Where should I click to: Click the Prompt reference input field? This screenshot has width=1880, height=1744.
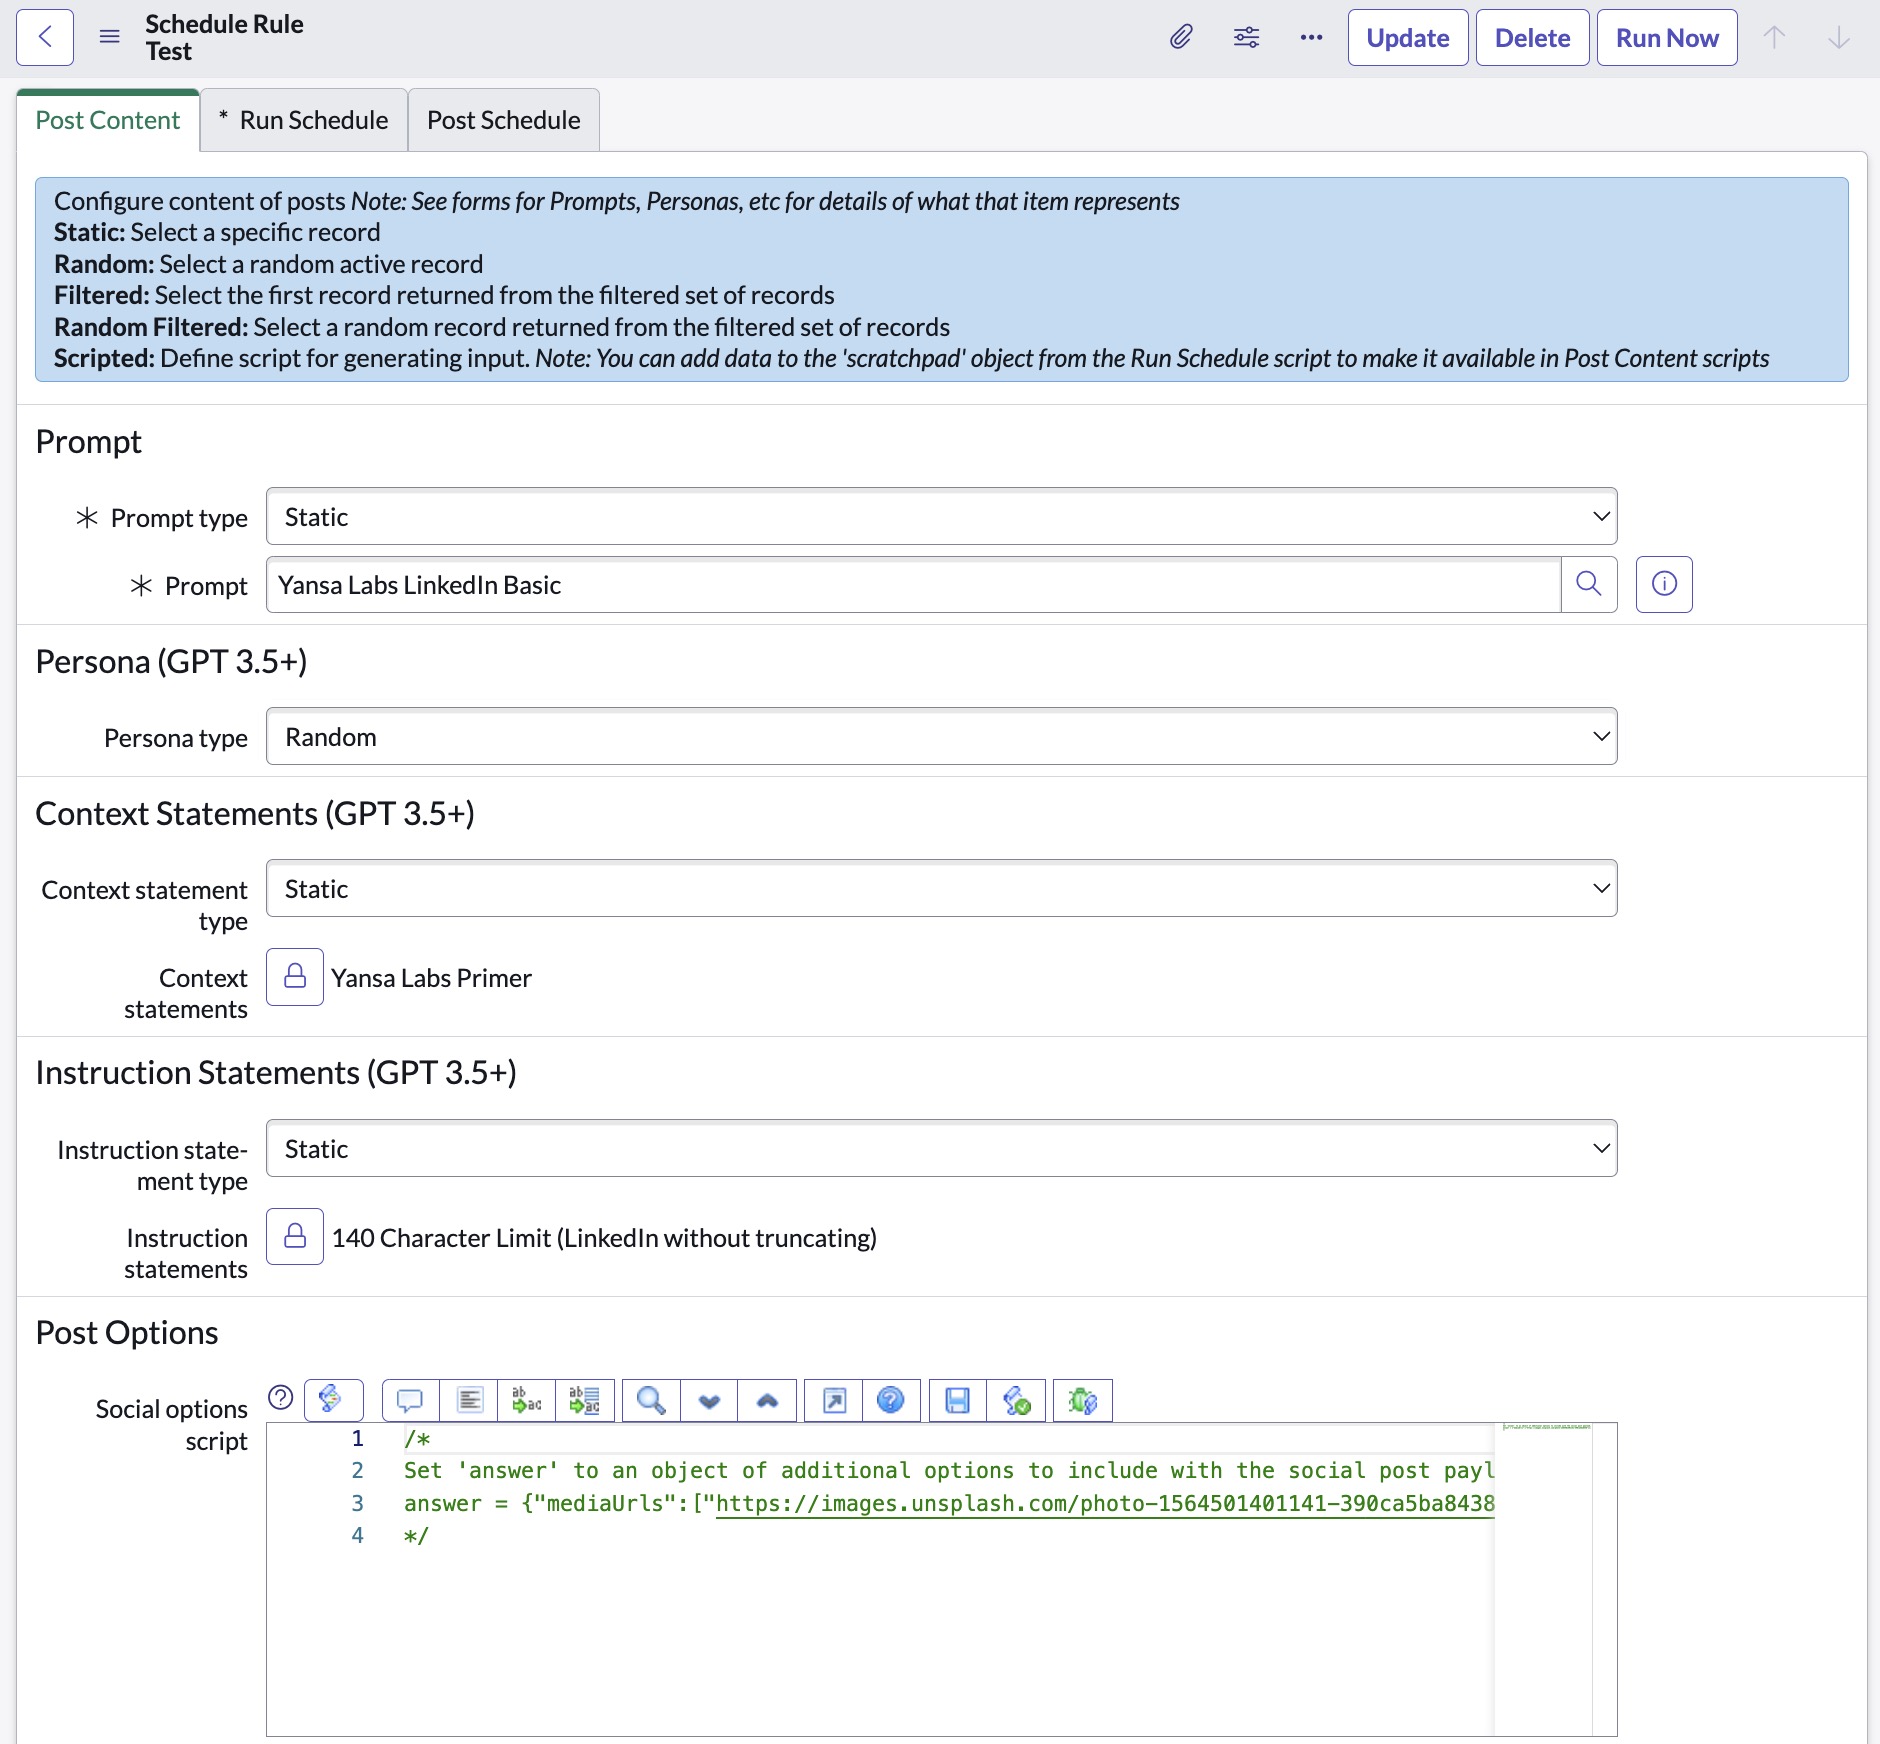coord(913,585)
